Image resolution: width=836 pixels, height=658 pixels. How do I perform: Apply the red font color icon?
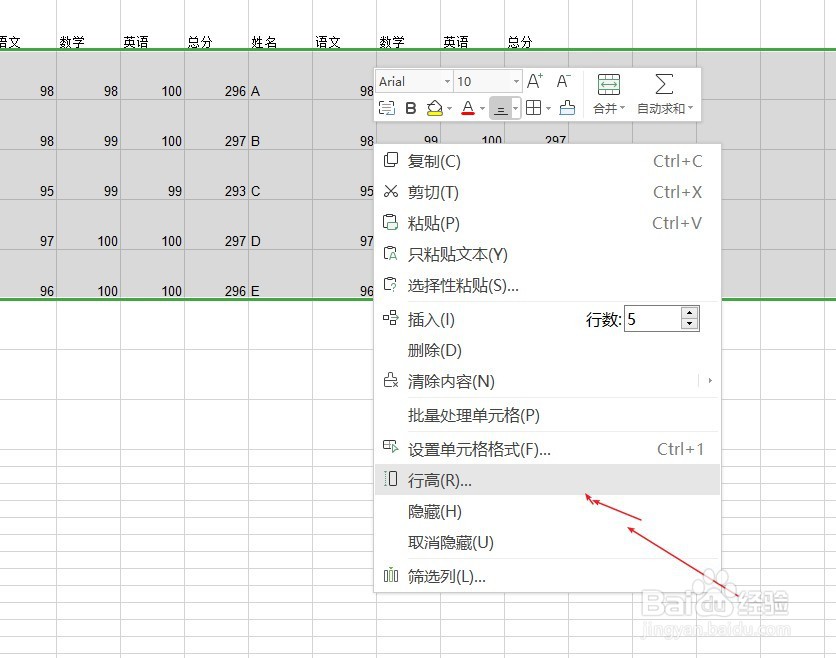coord(466,107)
